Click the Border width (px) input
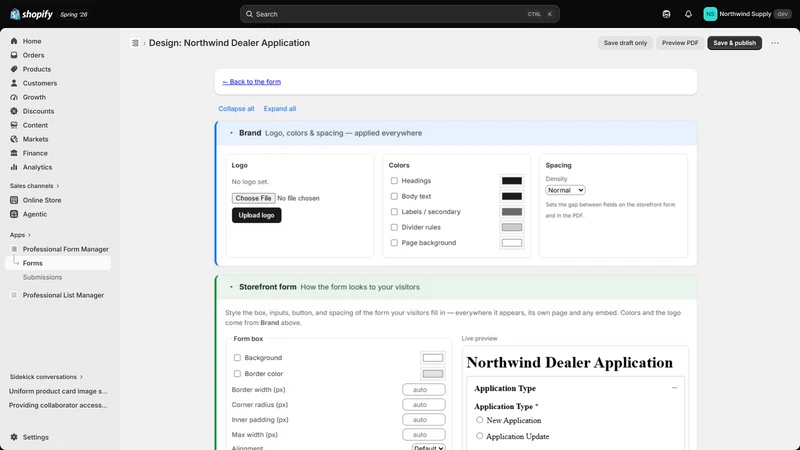The image size is (800, 450). point(423,390)
